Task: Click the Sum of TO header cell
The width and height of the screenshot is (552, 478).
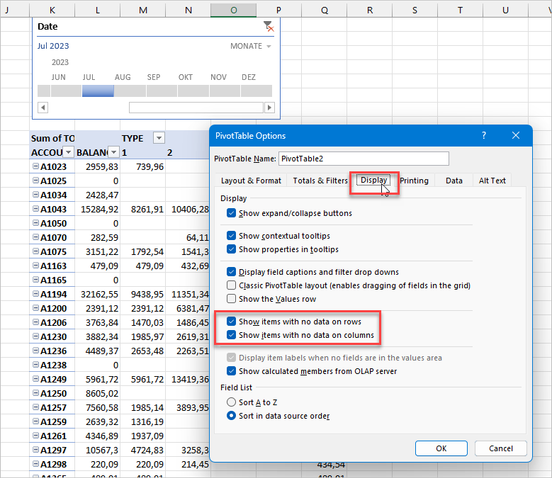Action: click(52, 138)
